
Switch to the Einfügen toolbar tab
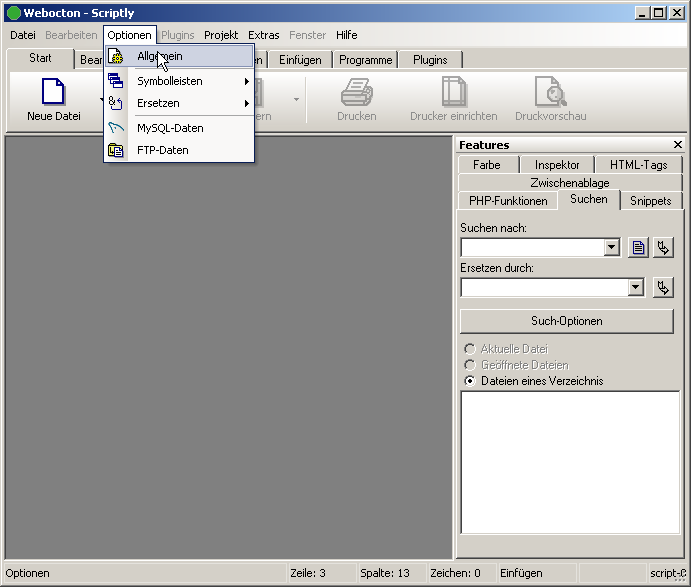tap(300, 60)
